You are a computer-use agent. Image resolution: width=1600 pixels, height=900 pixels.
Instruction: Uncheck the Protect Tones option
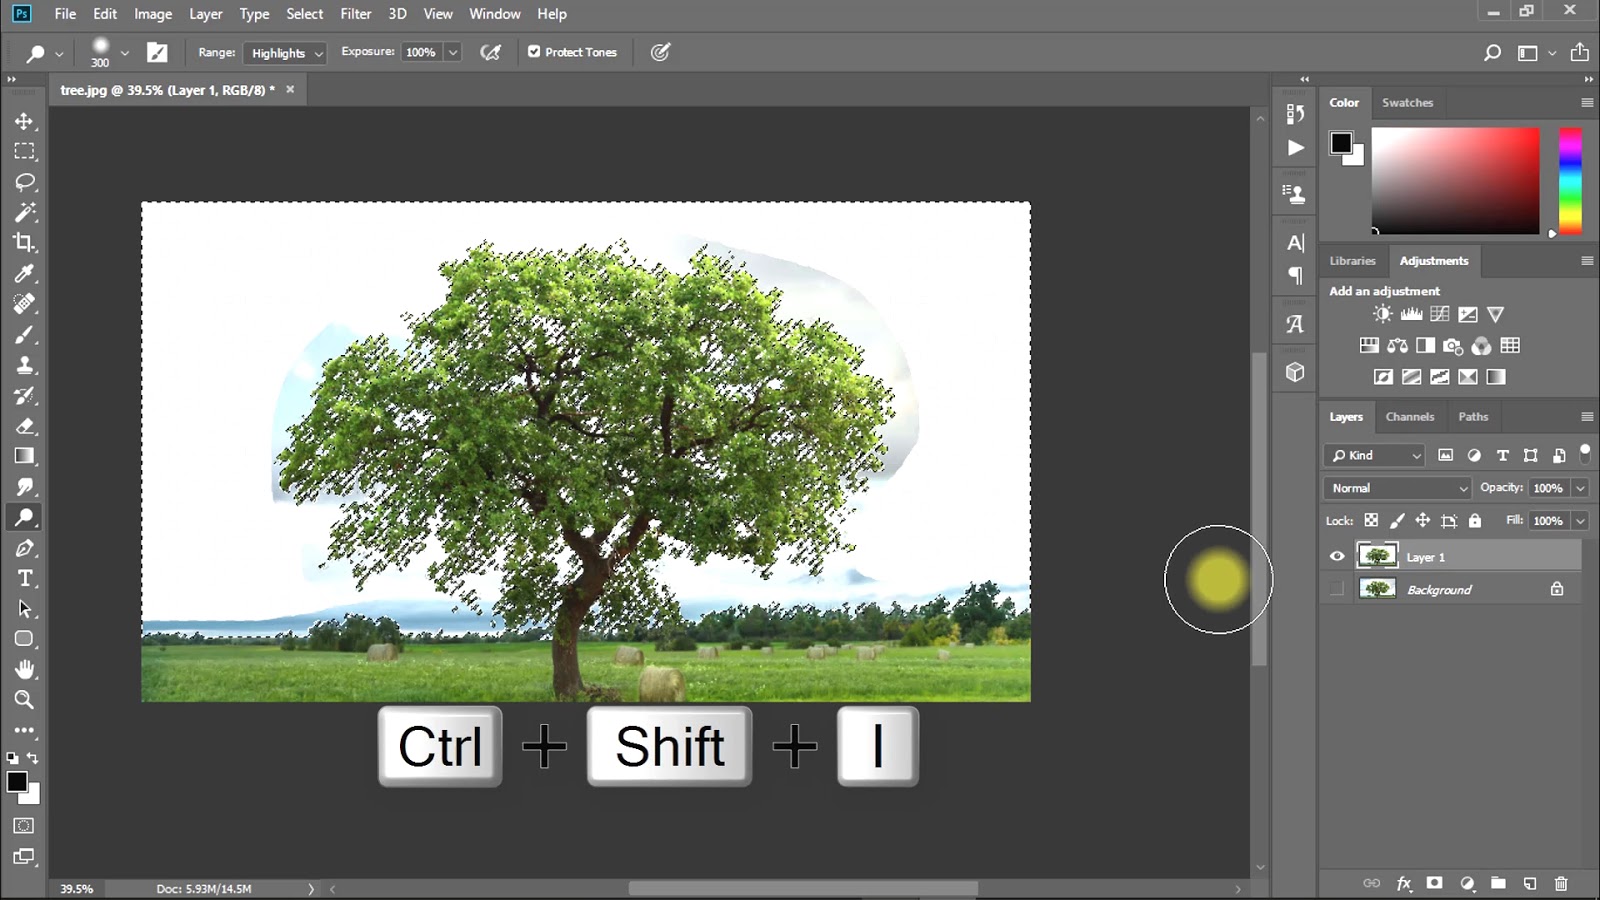coord(535,51)
